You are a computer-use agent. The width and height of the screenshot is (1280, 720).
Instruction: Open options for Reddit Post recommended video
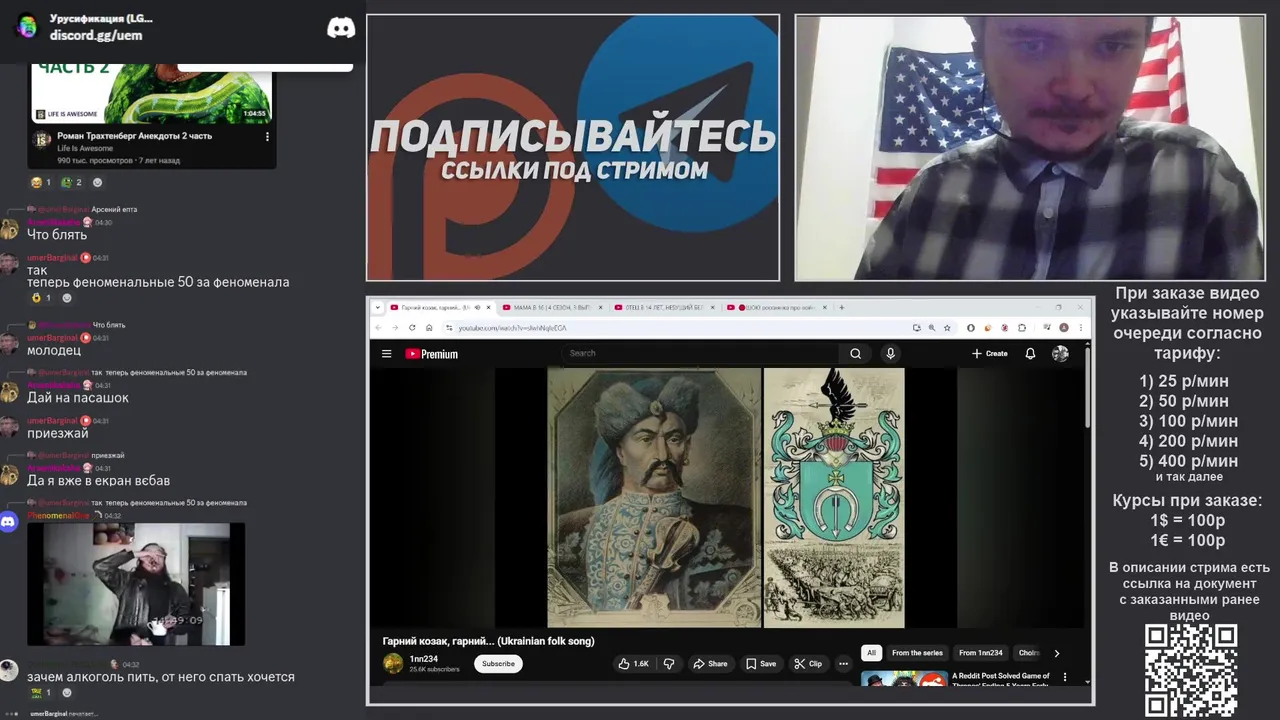coord(1064,677)
